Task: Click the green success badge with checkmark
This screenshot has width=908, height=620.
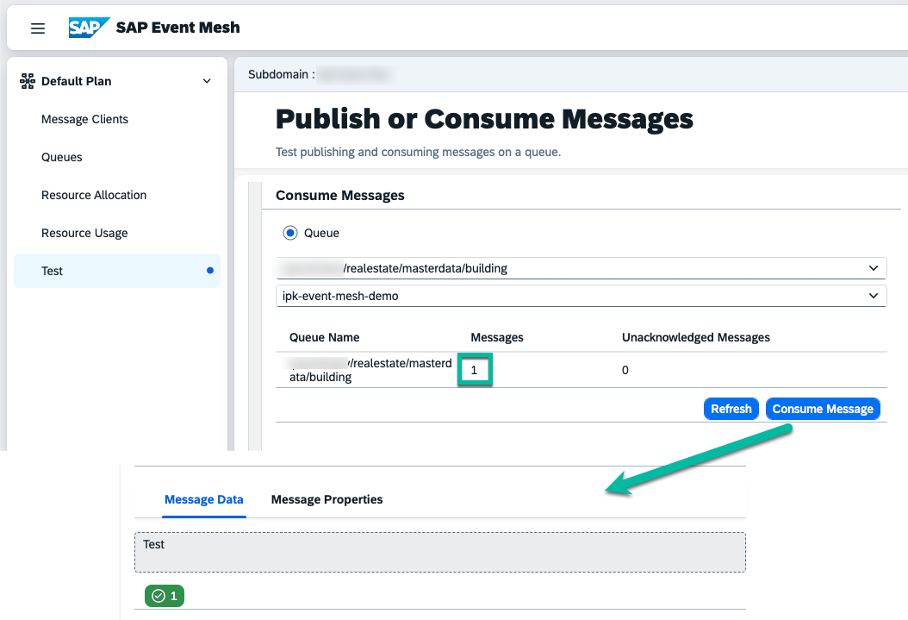Action: (x=164, y=596)
